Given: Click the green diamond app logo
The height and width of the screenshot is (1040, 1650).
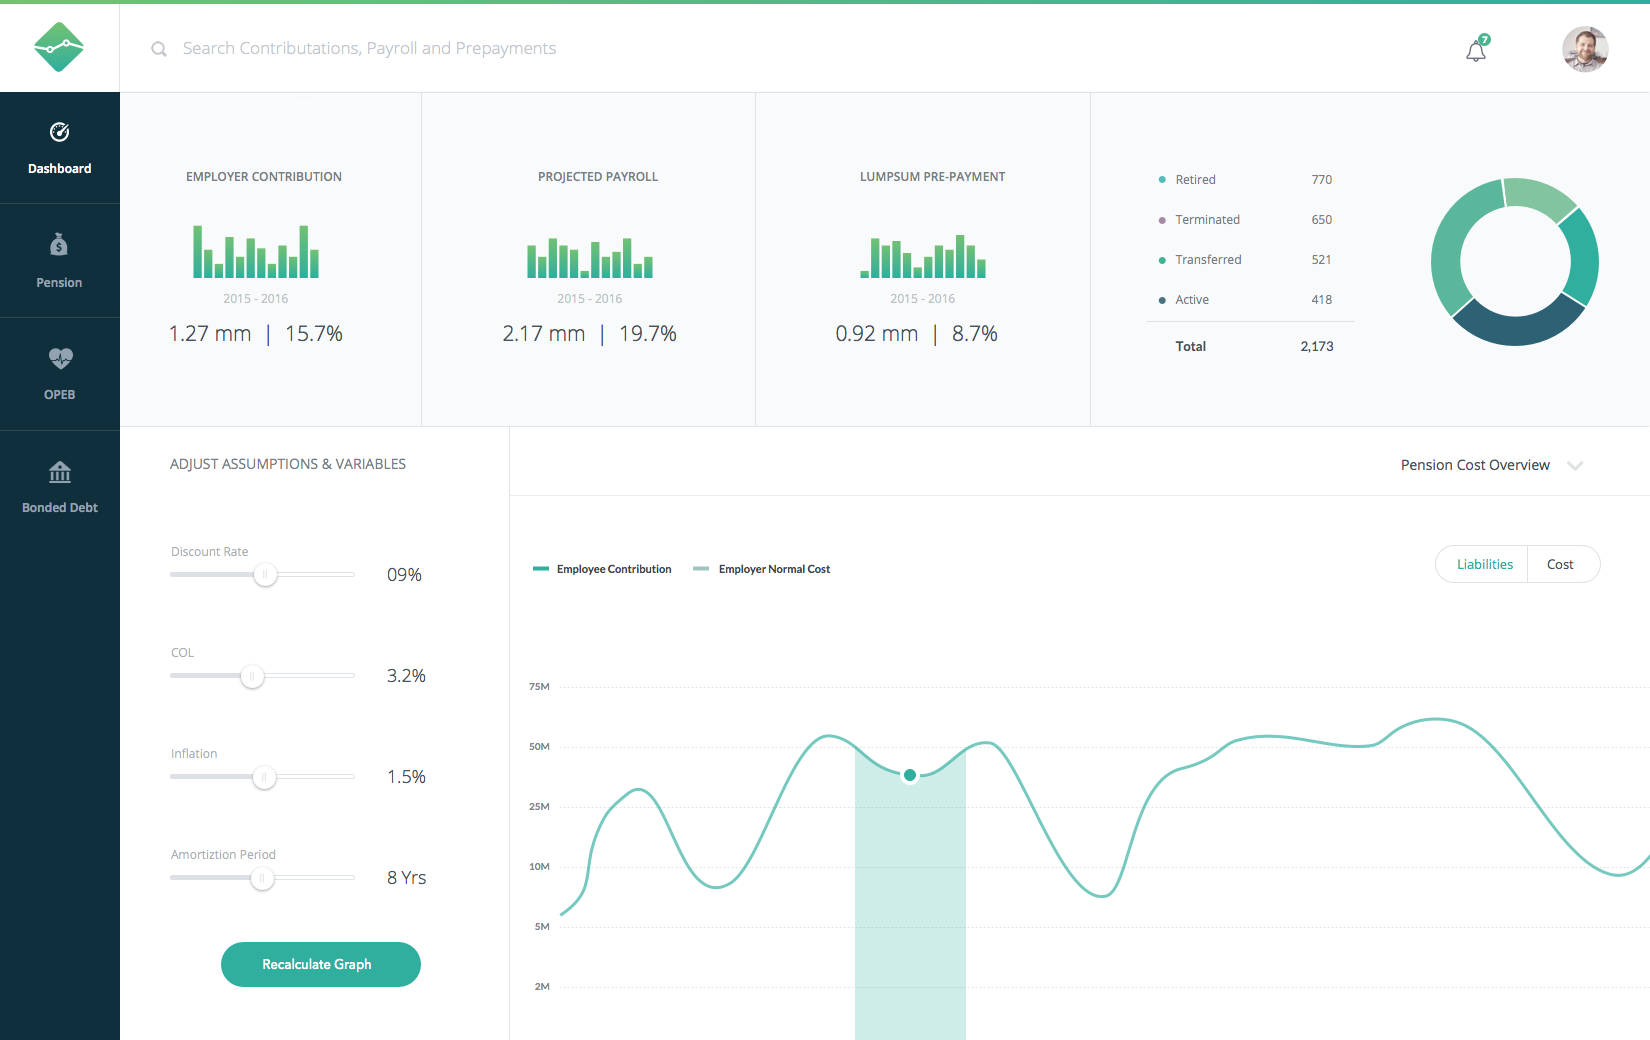Looking at the screenshot, I should 59,47.
